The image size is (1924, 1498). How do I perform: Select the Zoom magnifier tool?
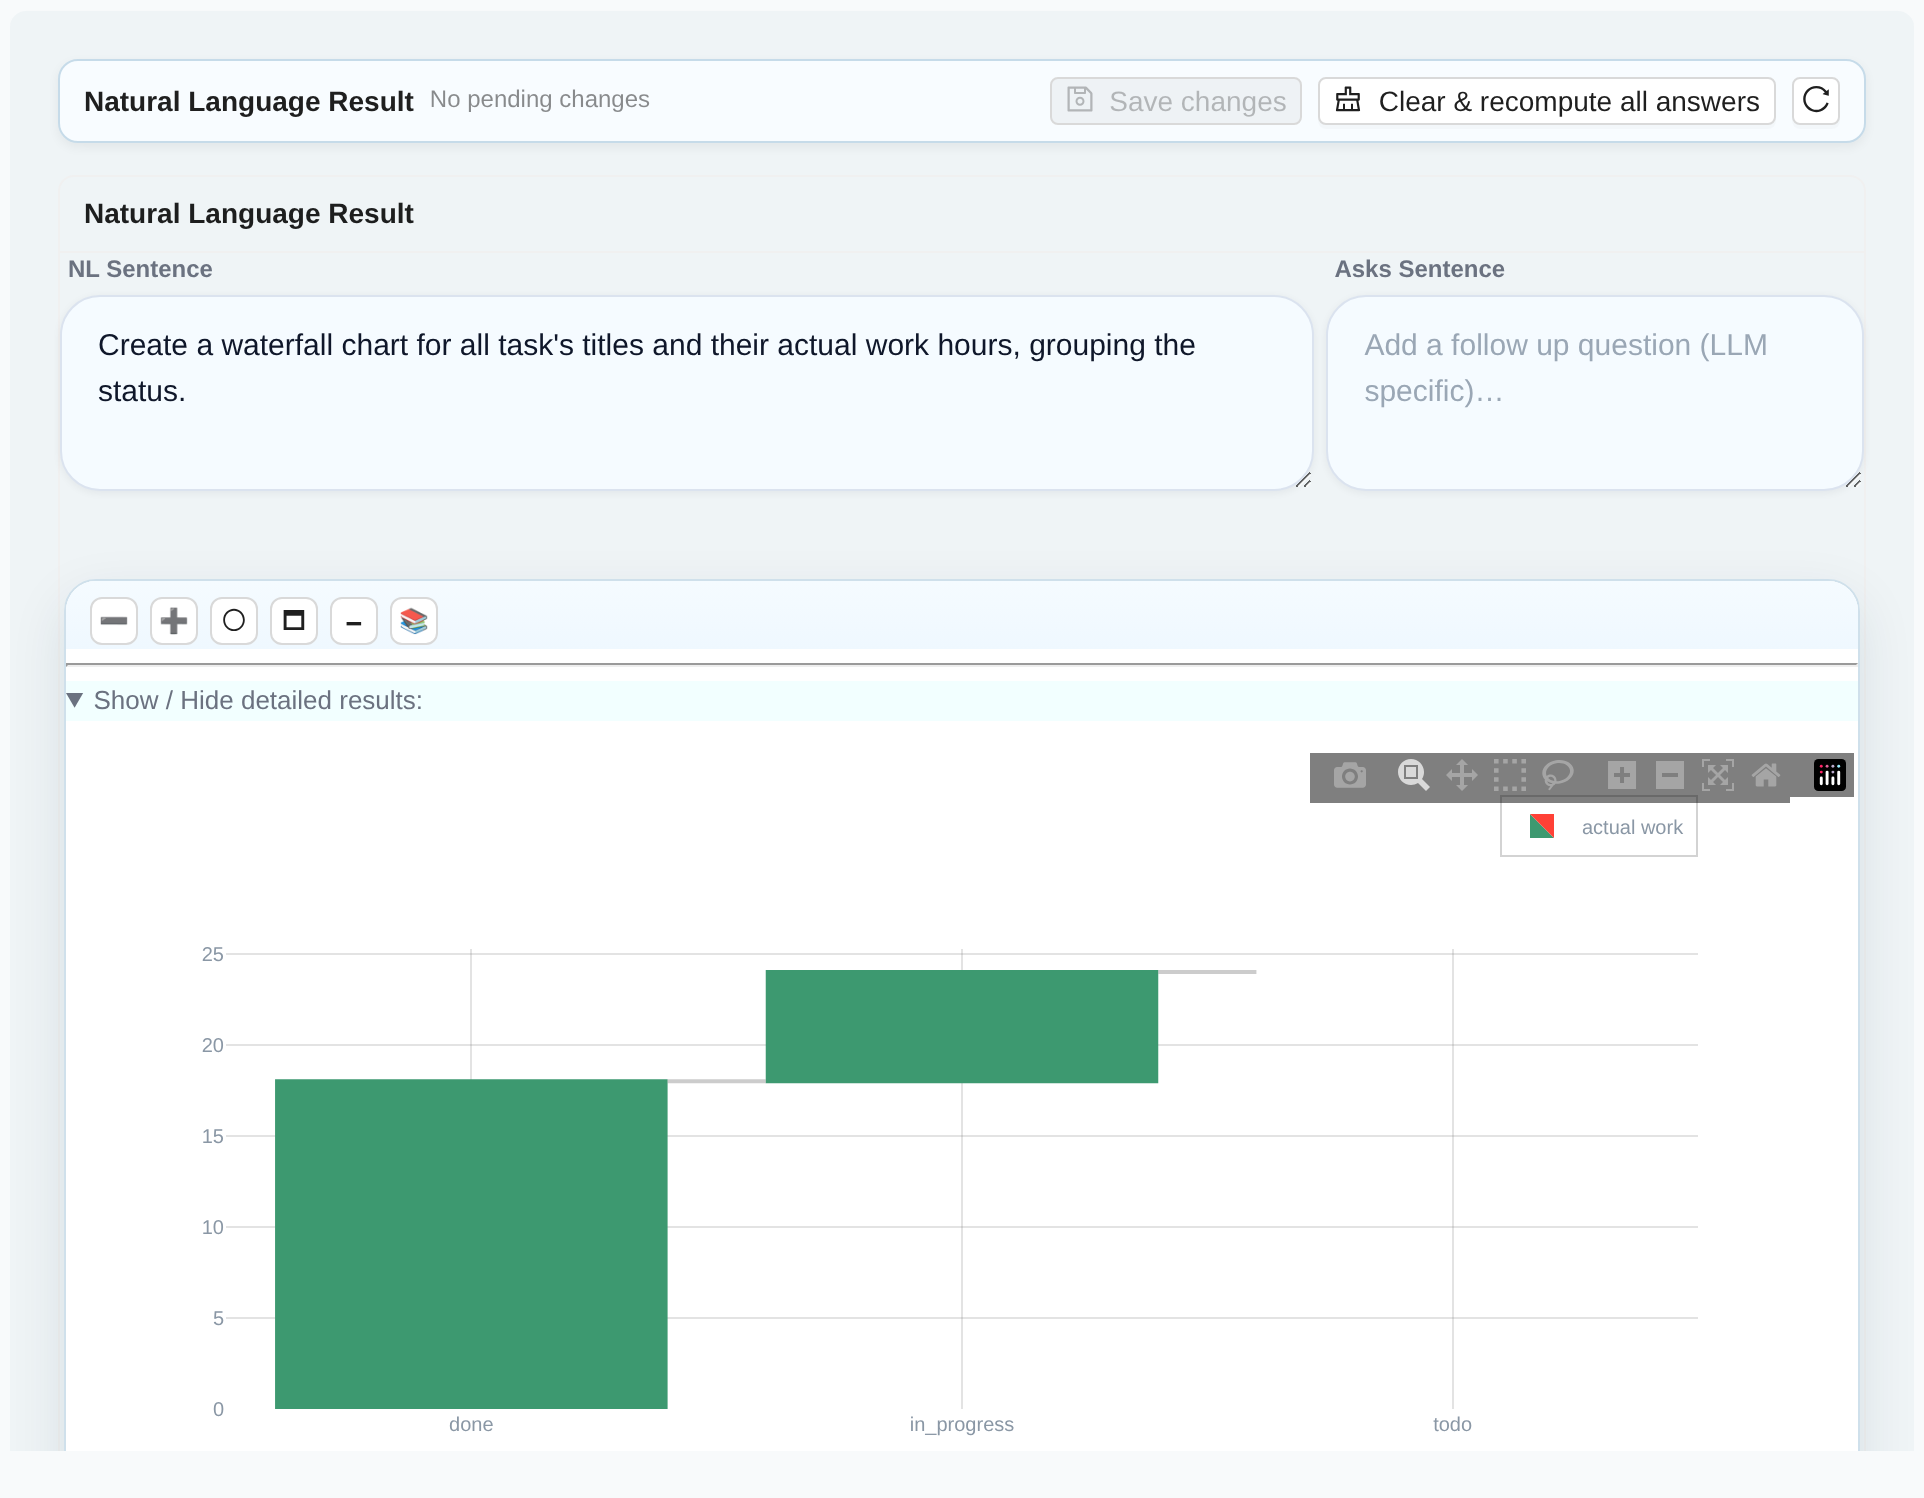(1413, 776)
